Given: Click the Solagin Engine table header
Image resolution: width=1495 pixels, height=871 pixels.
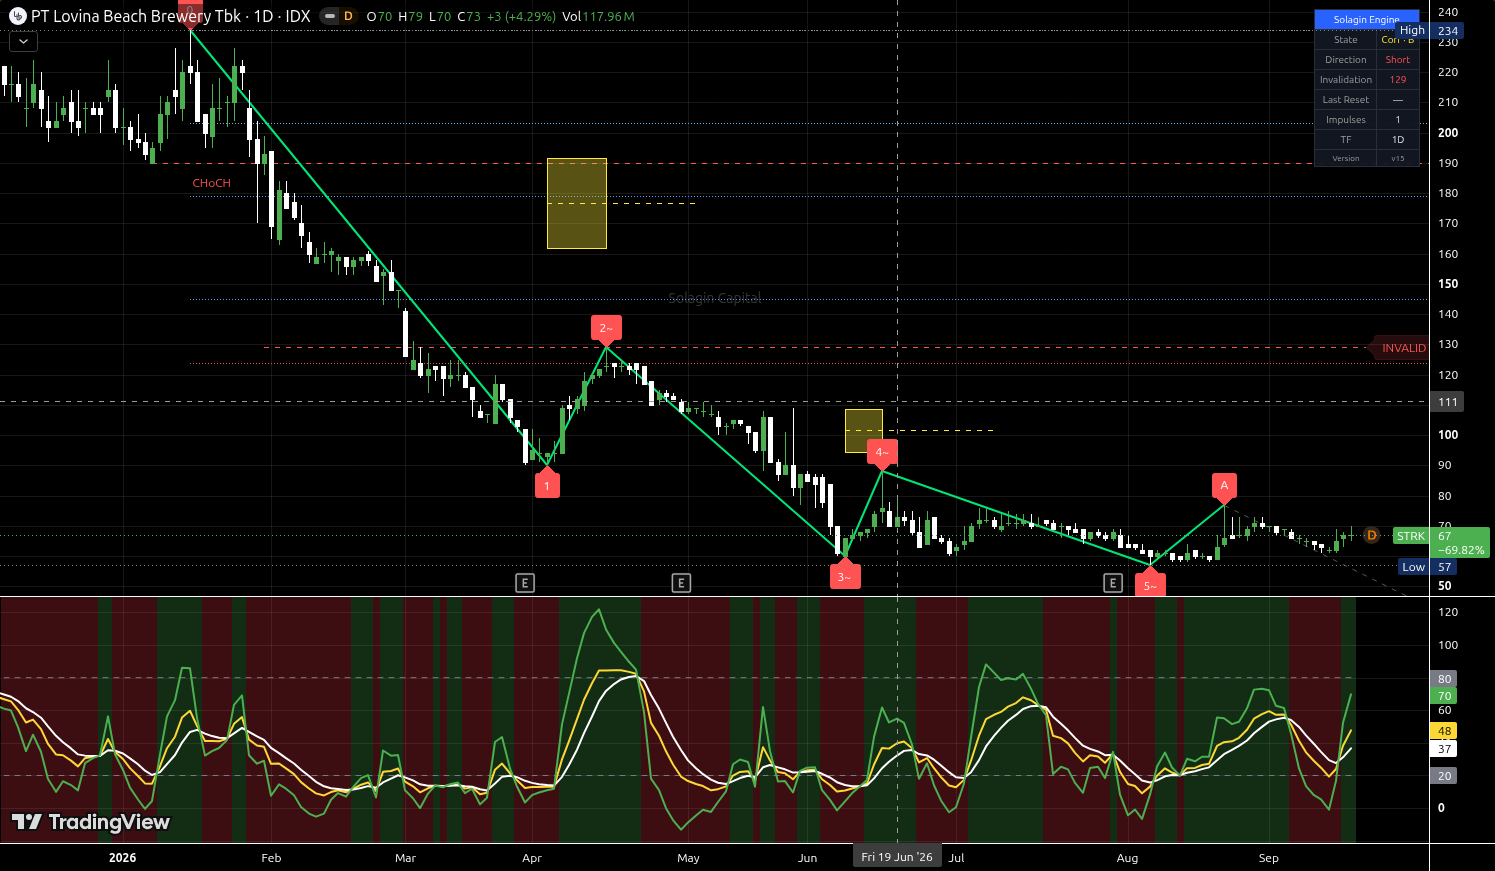Looking at the screenshot, I should coord(1366,19).
